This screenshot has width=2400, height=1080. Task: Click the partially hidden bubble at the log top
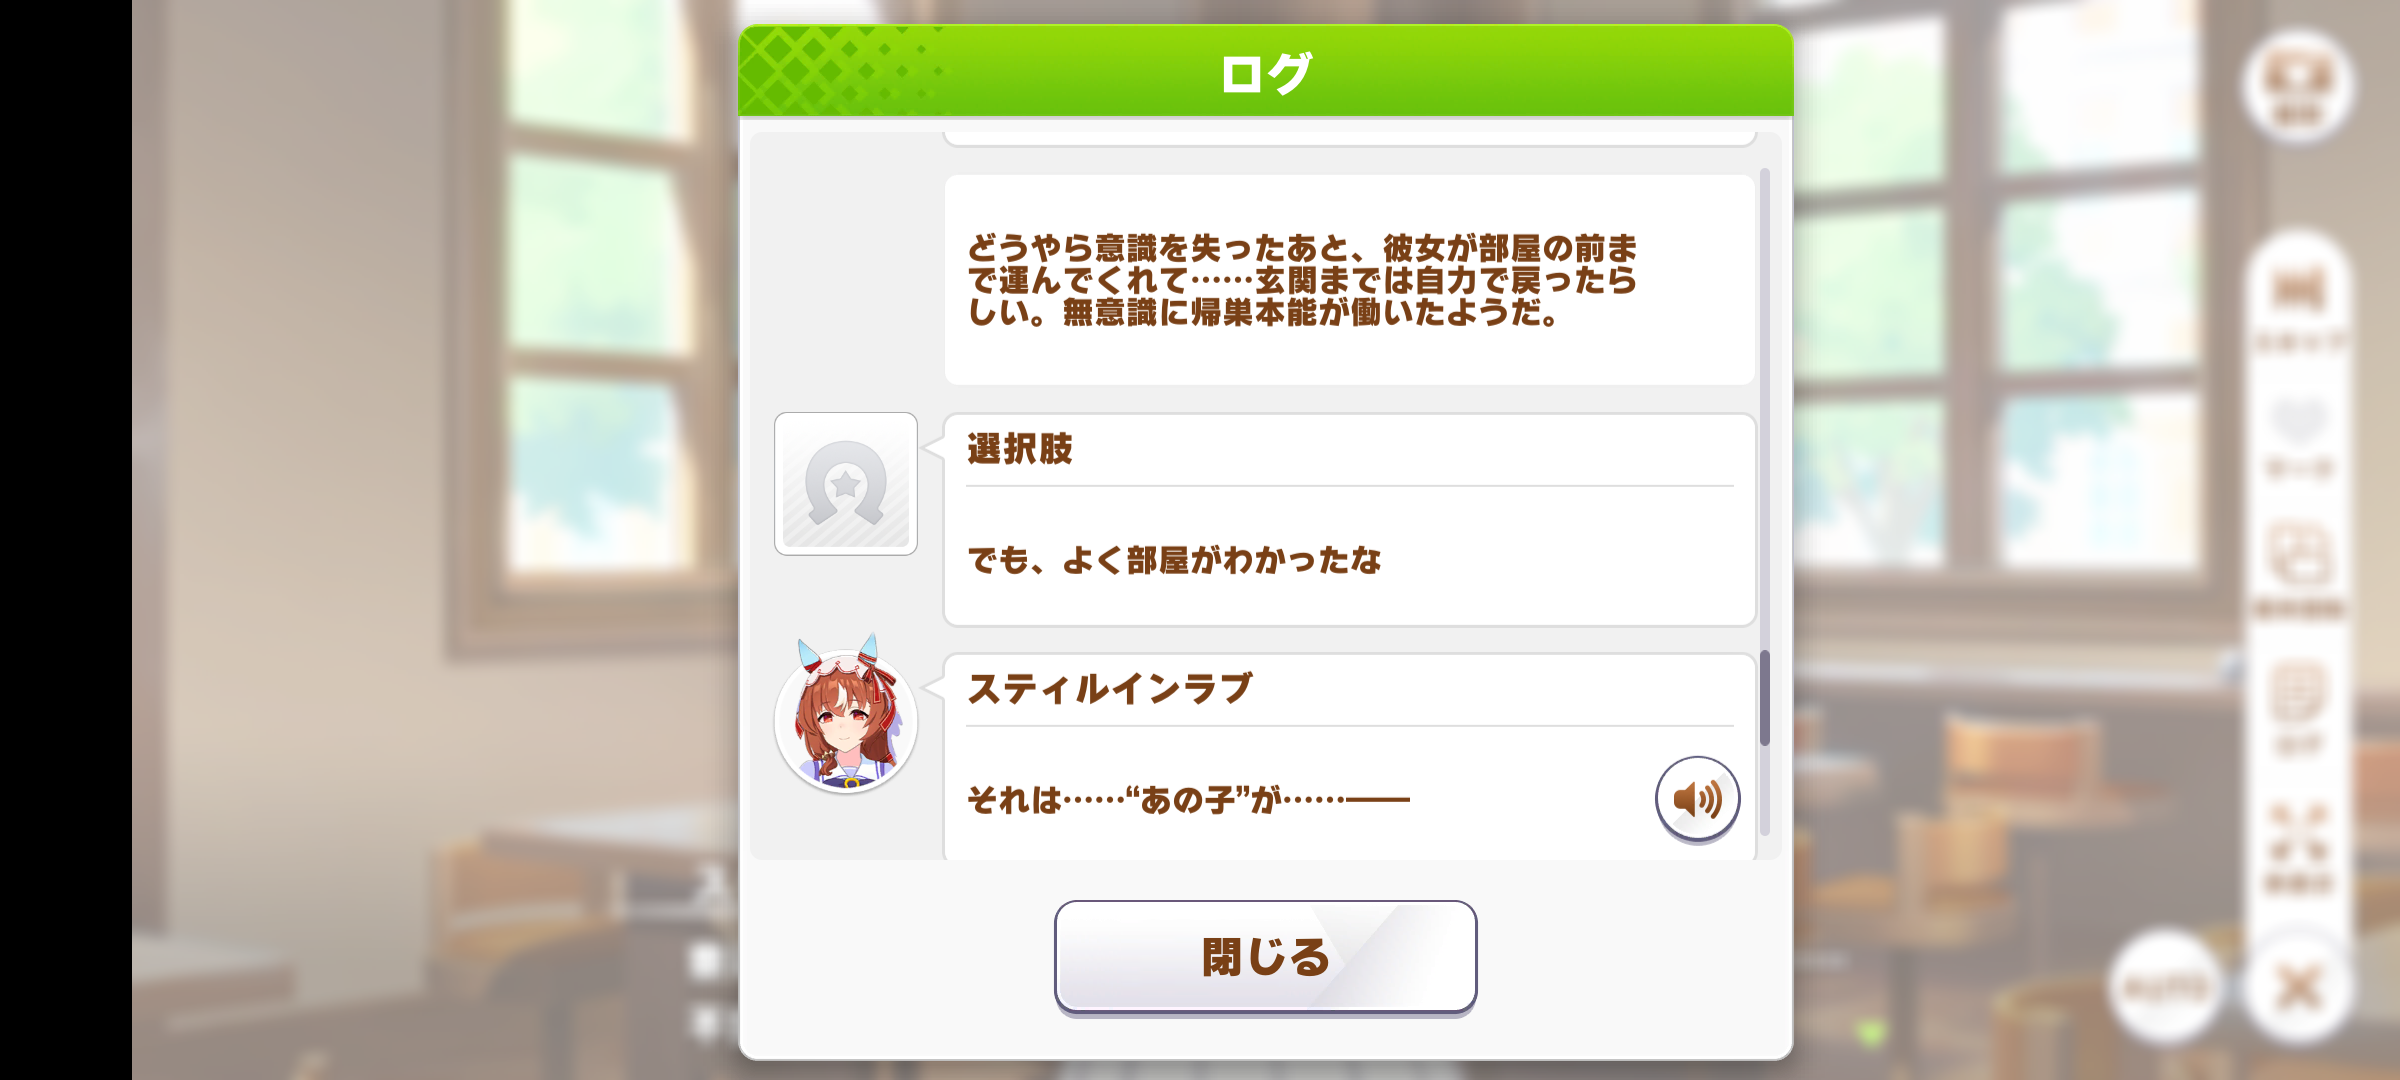[1350, 139]
